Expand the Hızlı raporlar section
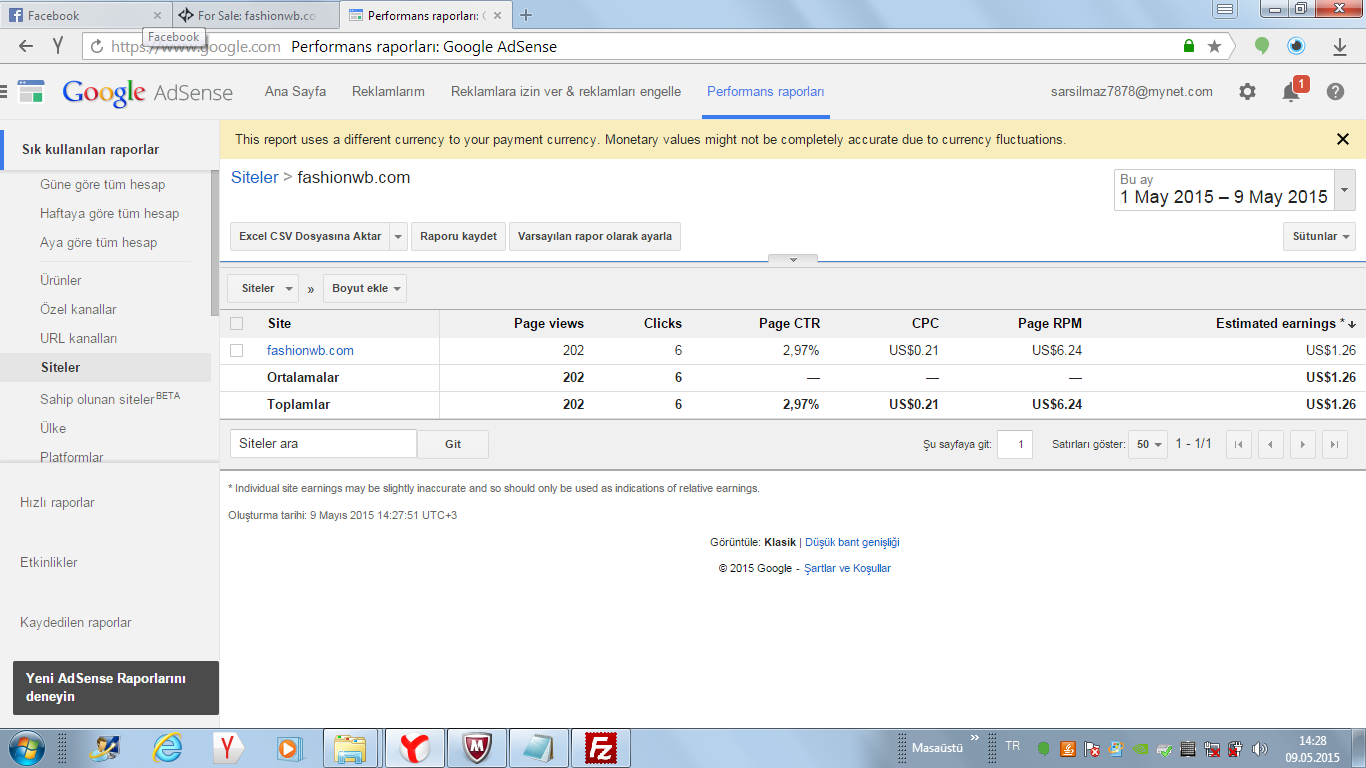1366x768 pixels. (x=57, y=502)
